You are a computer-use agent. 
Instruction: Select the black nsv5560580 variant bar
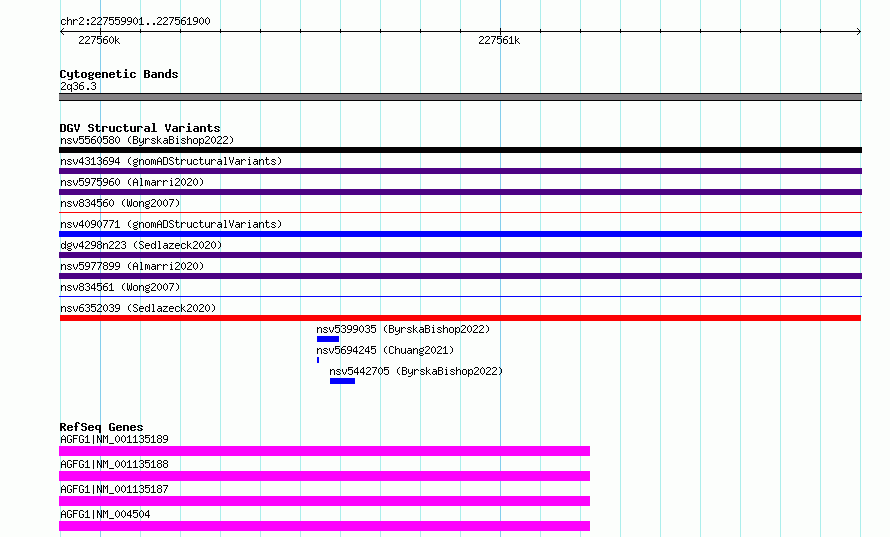[460, 150]
